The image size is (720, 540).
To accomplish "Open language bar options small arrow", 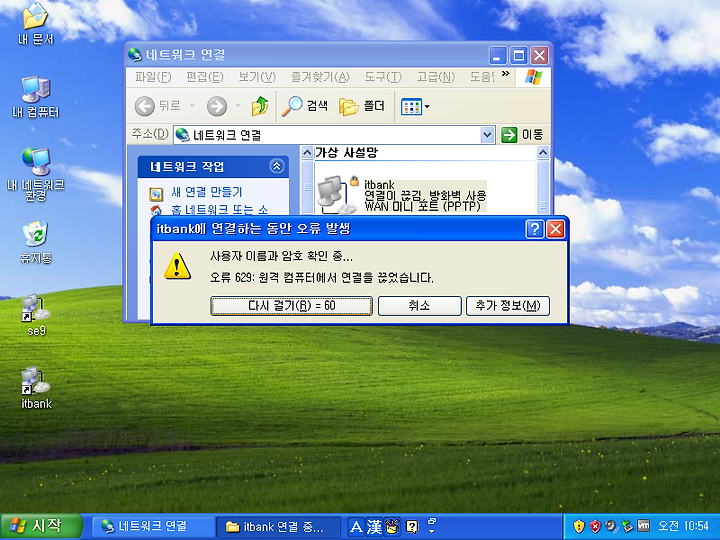I will pos(431,530).
